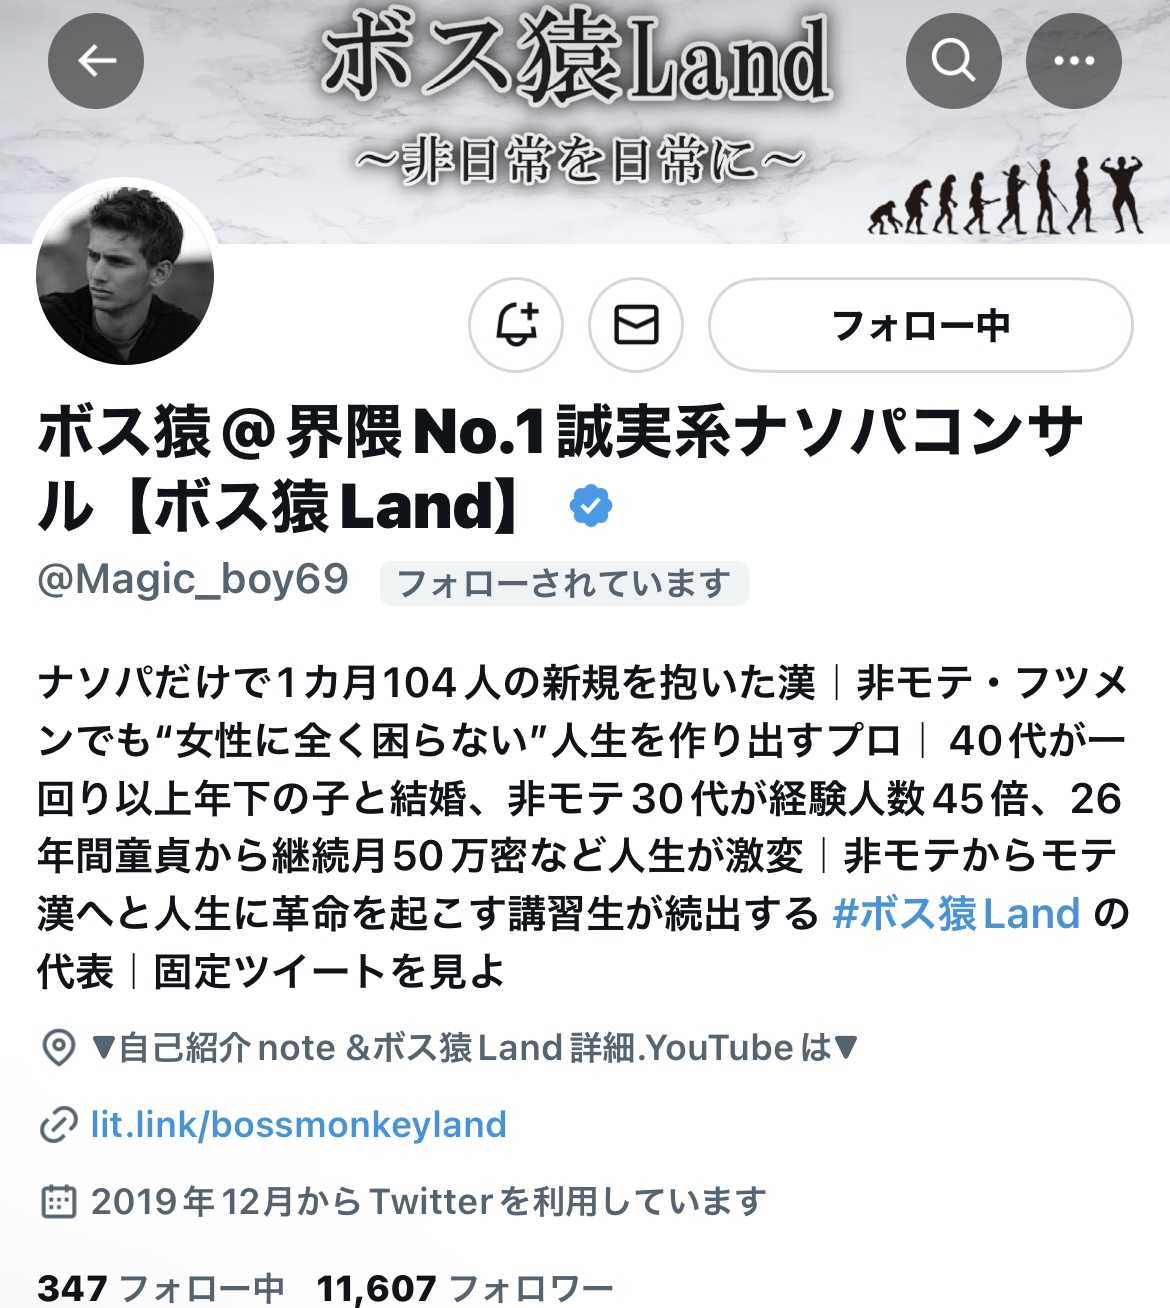View the 11,607 フォロワー followers list
Image resolution: width=1170 pixels, height=1308 pixels.
(x=465, y=1288)
